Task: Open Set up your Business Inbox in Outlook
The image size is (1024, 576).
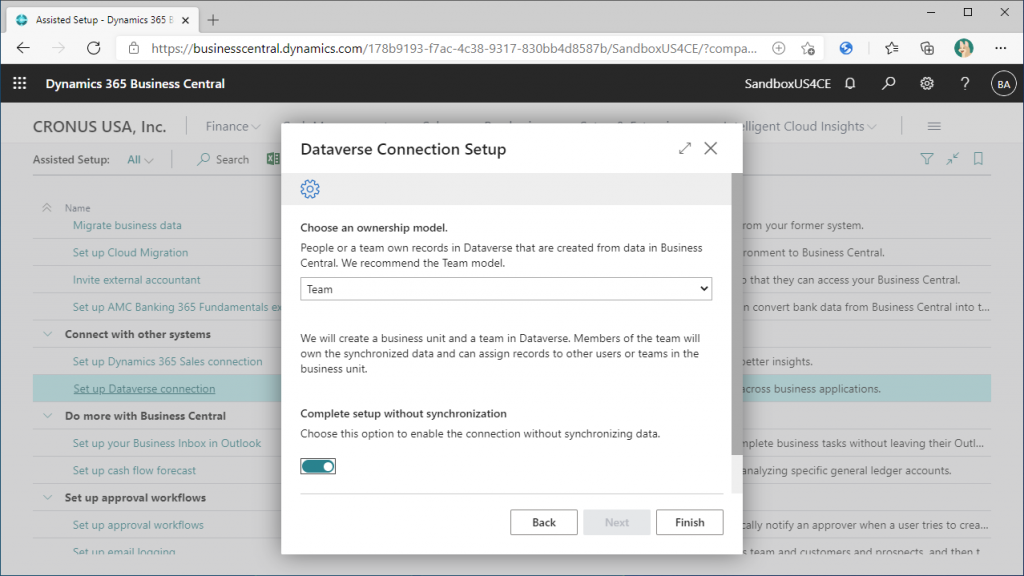Action: (167, 443)
